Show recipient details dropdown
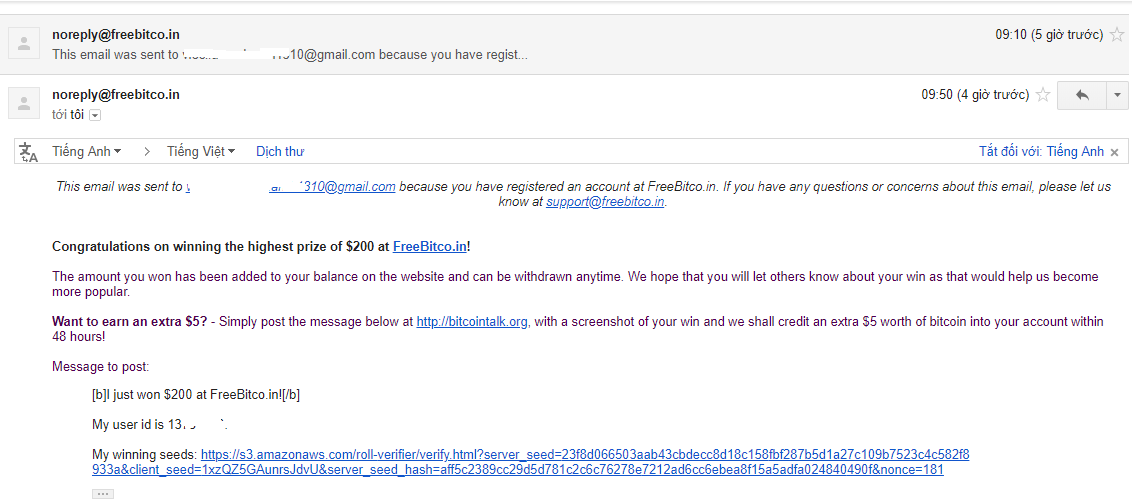1132x504 pixels. click(95, 115)
